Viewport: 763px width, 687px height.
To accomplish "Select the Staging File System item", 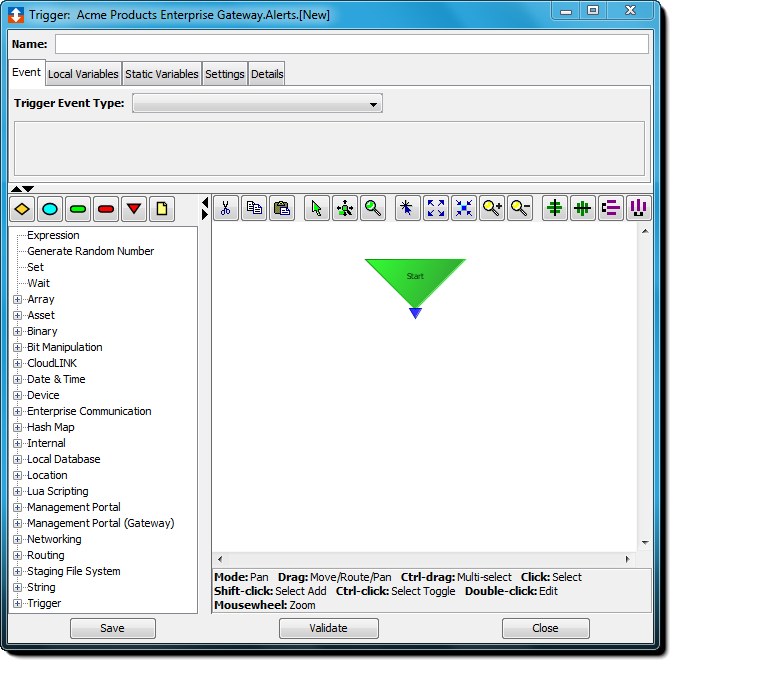I will pos(73,571).
